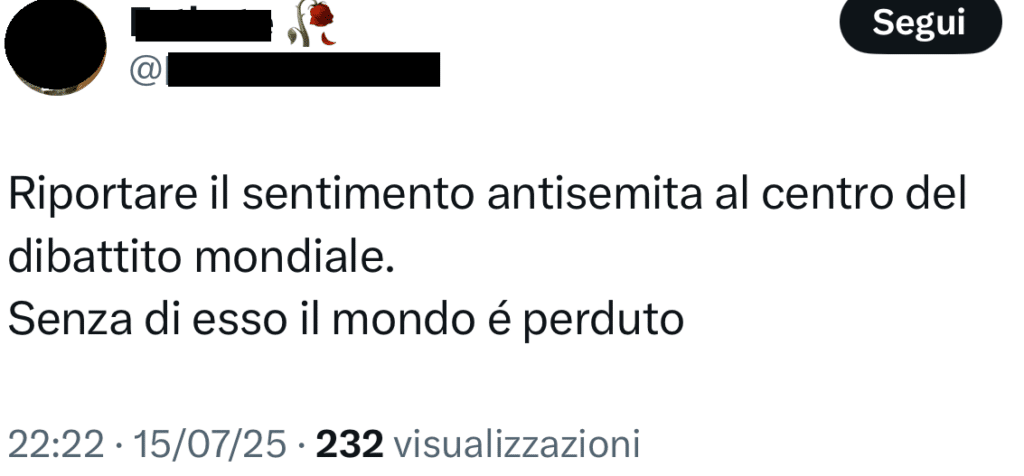Screen dimensions: 1024x476
Task: Click the wilted rose emoji icon
Action: click(312, 23)
